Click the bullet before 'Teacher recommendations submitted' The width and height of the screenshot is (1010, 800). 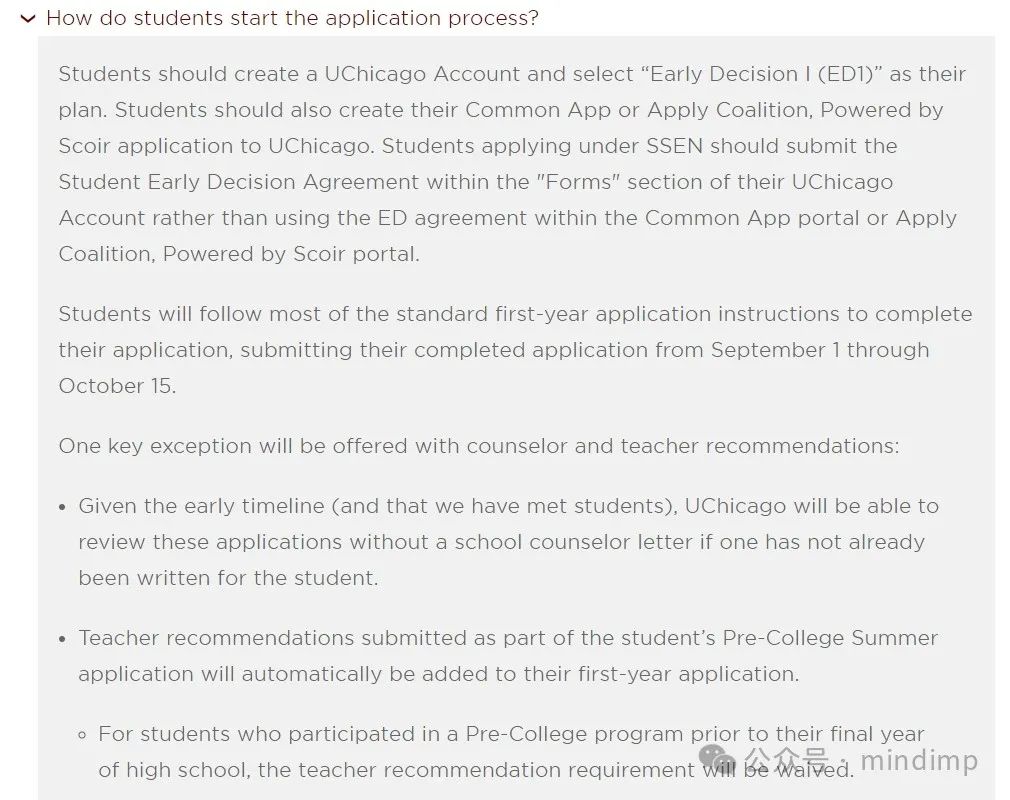pos(62,640)
